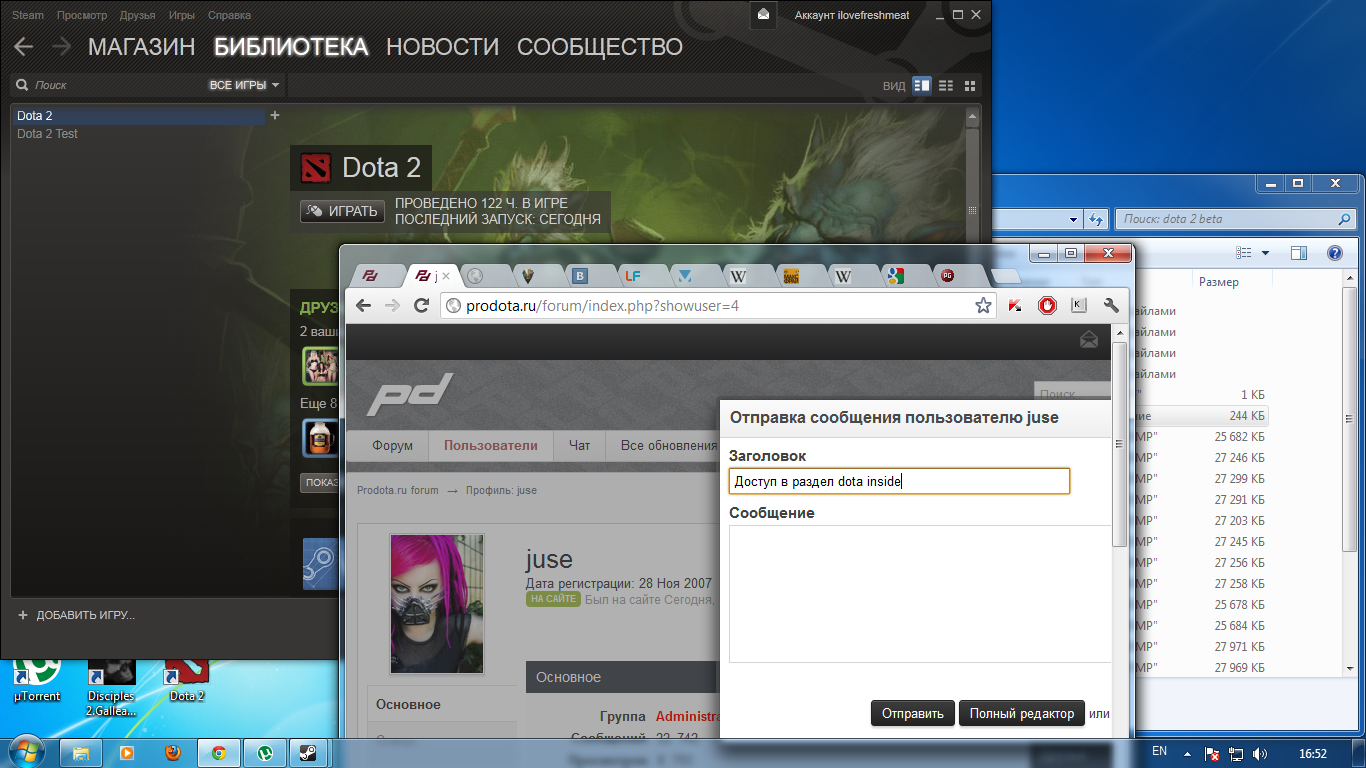Open the Форум tab on prodota
The width and height of the screenshot is (1366, 768).
coord(392,445)
